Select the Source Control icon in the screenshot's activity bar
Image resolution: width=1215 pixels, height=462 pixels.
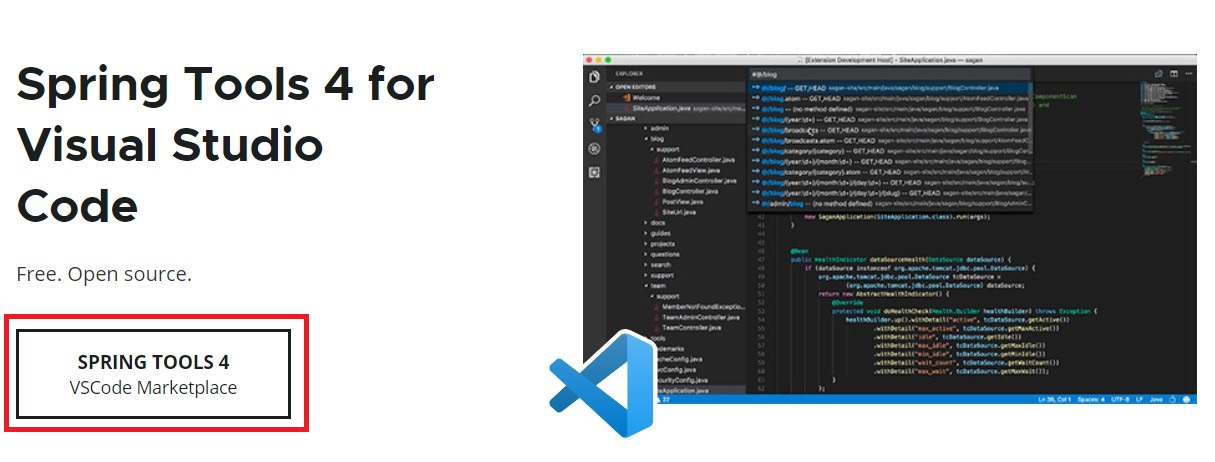595,125
